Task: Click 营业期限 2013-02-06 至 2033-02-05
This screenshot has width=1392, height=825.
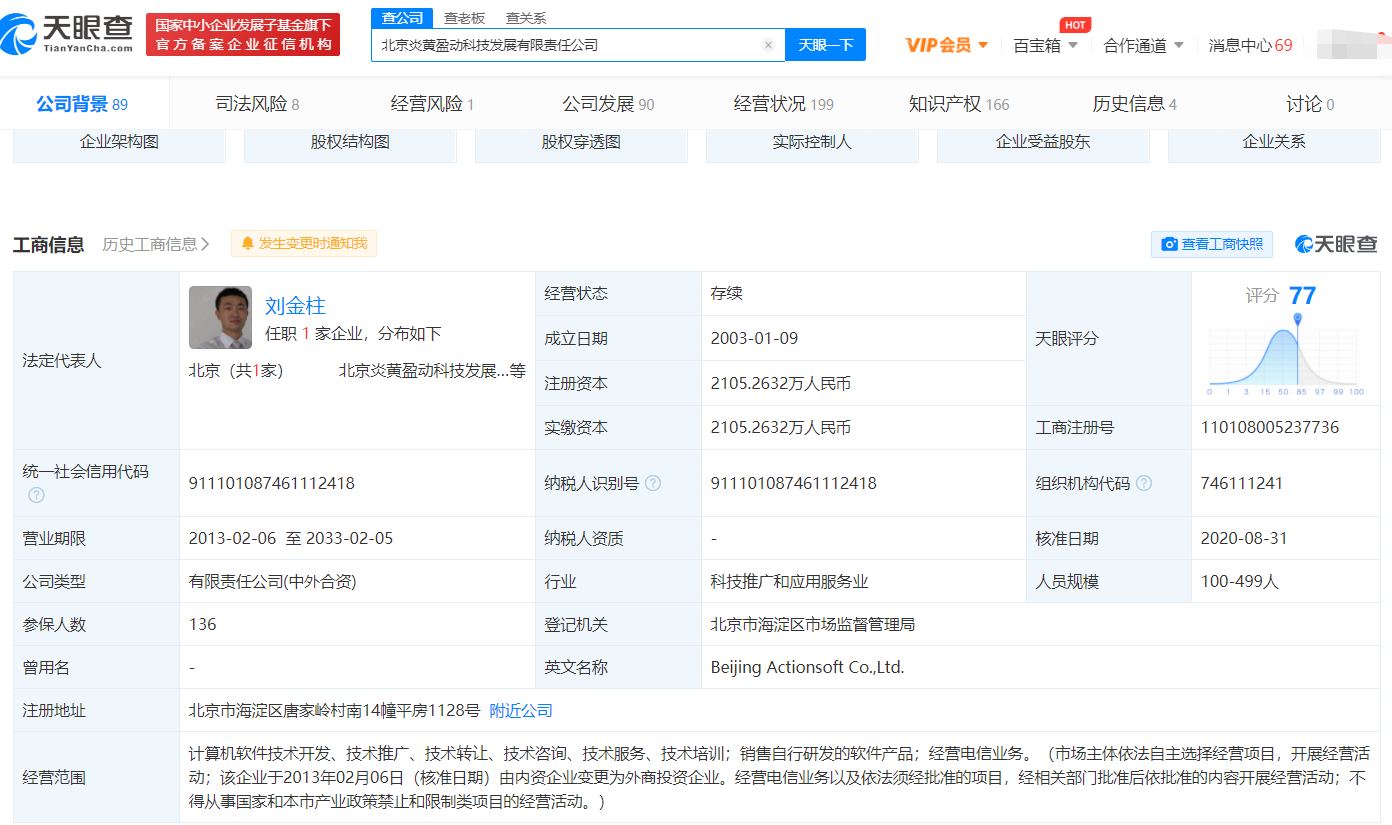Action: [x=291, y=538]
